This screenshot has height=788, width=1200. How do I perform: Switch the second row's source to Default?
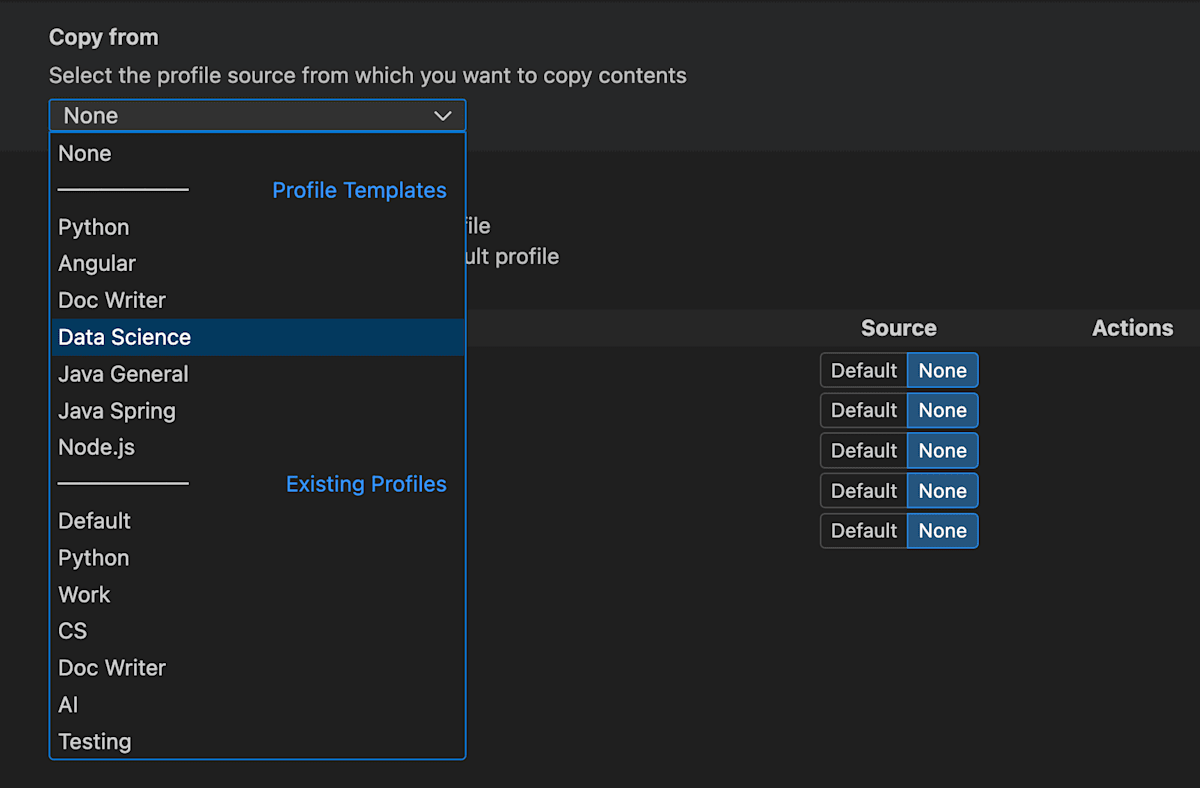click(863, 410)
